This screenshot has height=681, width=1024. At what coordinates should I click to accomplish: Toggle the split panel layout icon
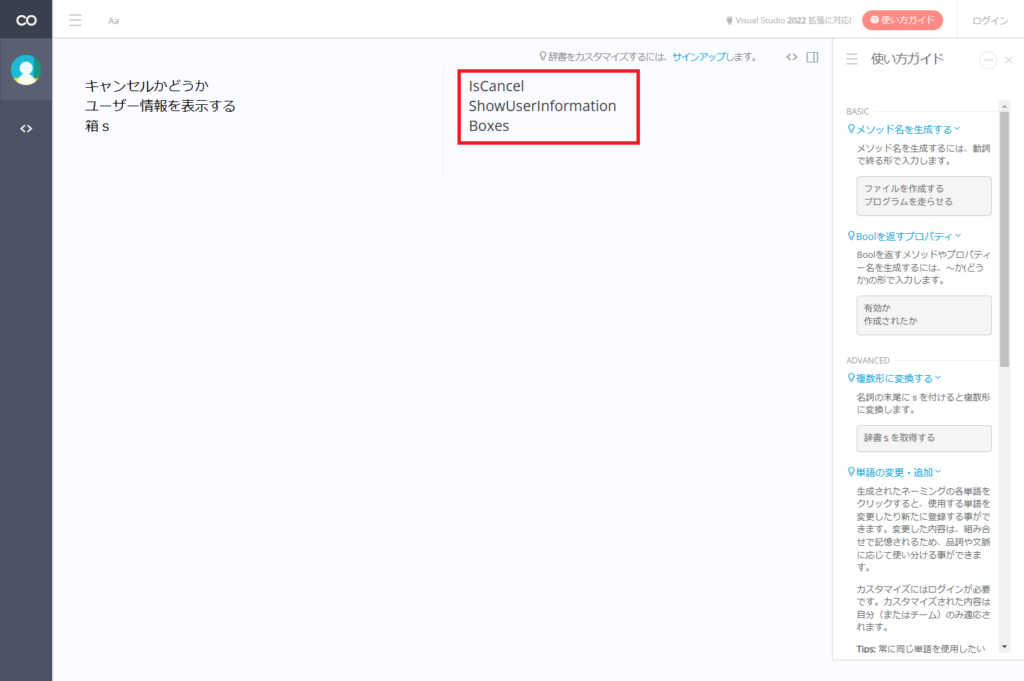pyautogui.click(x=812, y=57)
